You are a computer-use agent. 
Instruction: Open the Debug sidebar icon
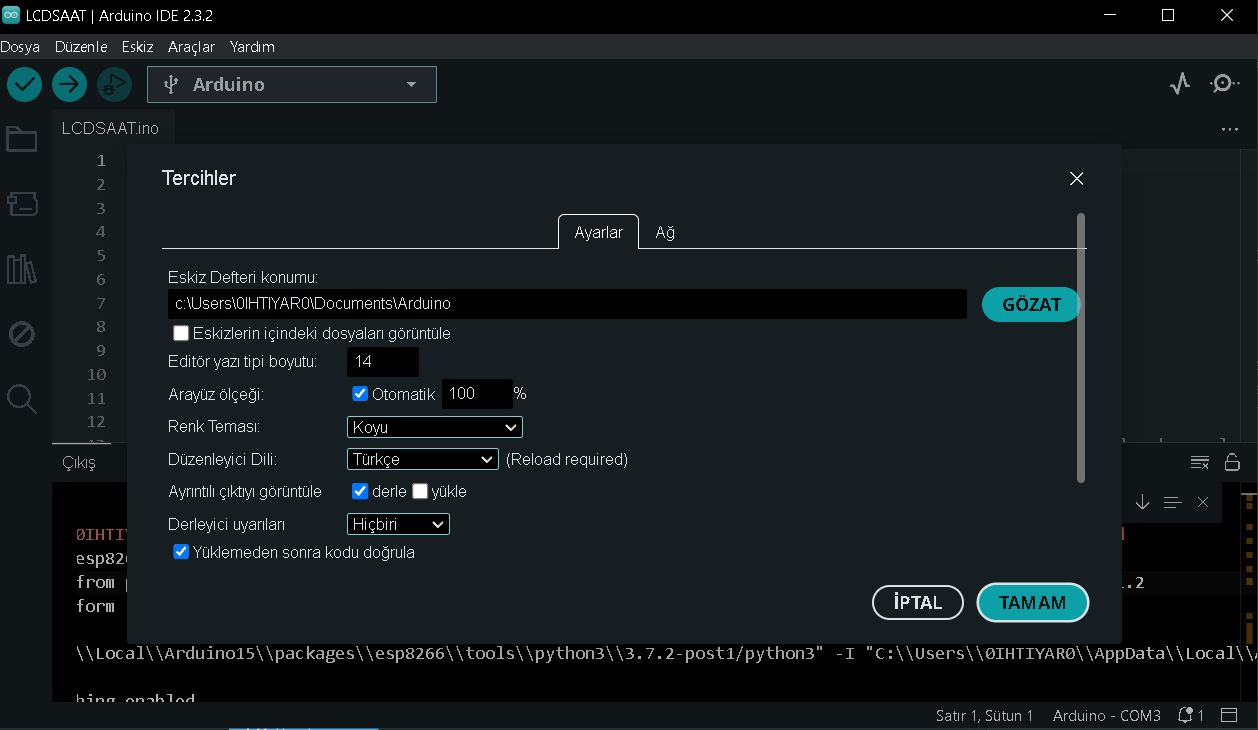22,334
